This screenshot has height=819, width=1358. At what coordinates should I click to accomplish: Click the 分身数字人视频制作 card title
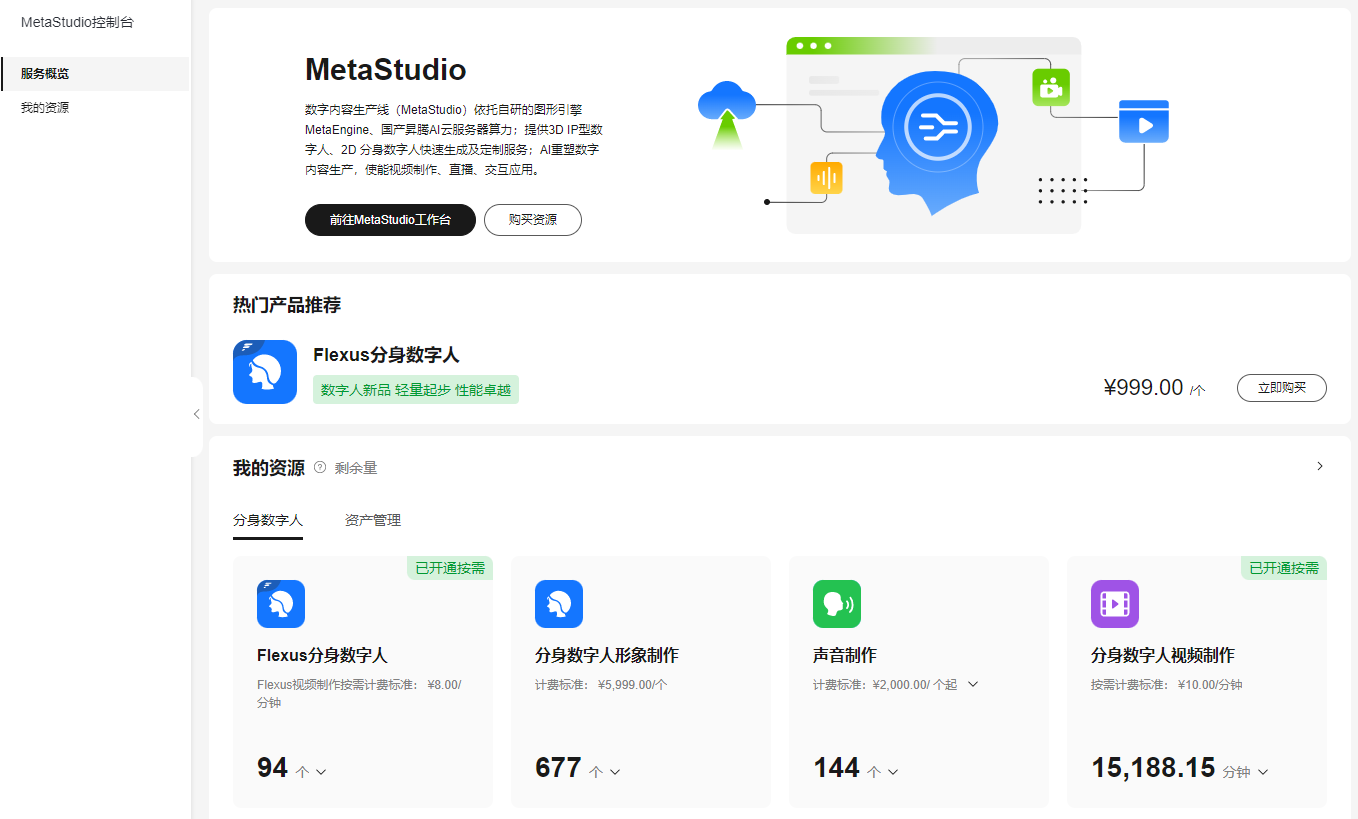click(x=1163, y=656)
